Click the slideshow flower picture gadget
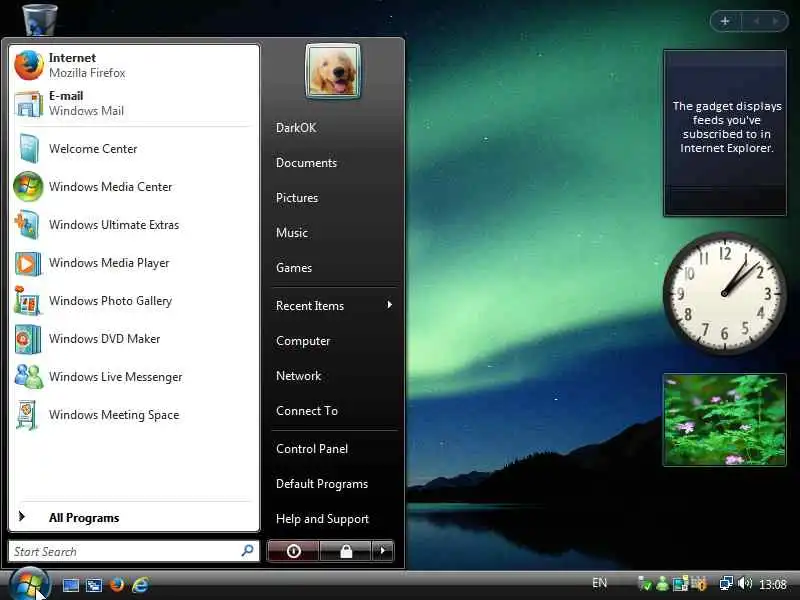This screenshot has height=600, width=800. (724, 420)
